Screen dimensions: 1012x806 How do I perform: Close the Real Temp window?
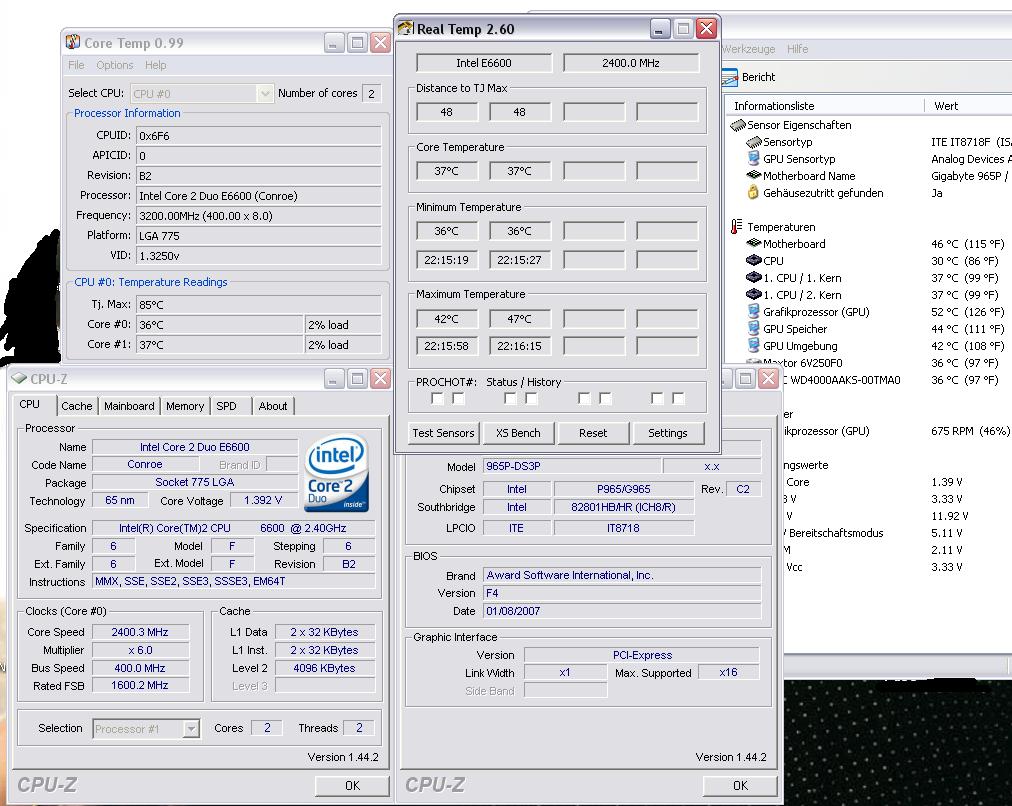(707, 28)
